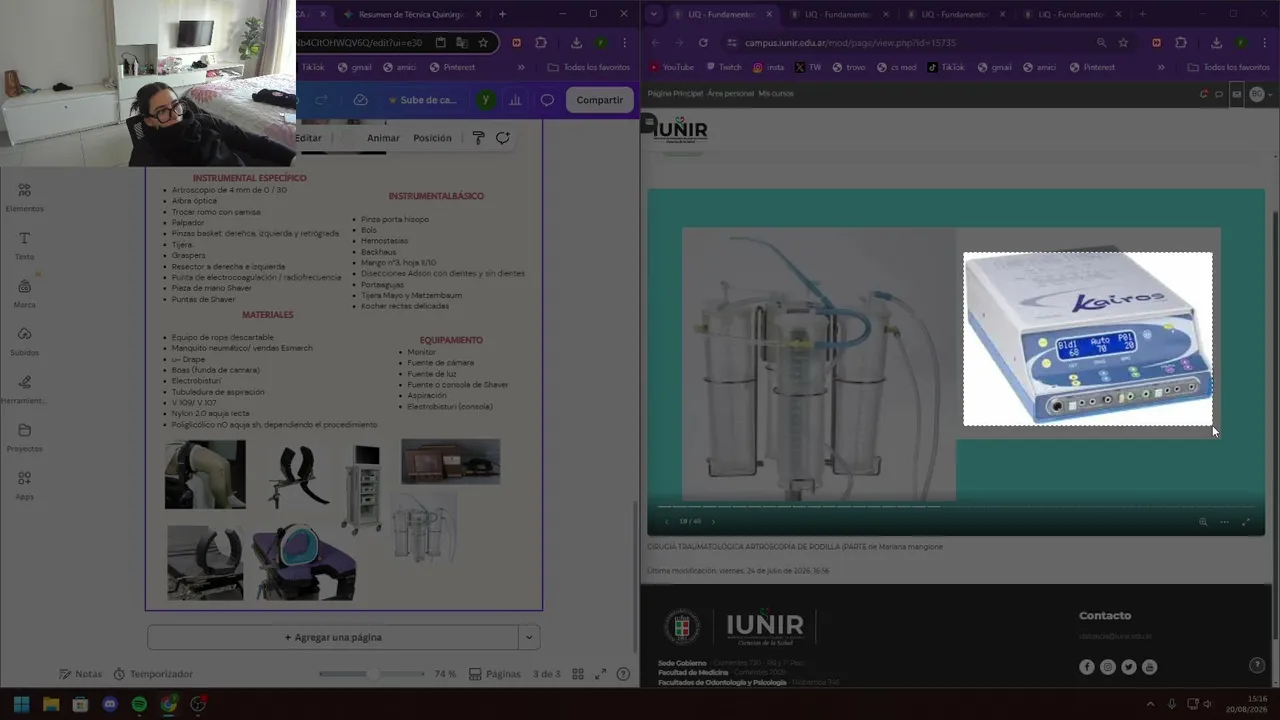Show more bookmarks in IUNIR window

(1161, 67)
